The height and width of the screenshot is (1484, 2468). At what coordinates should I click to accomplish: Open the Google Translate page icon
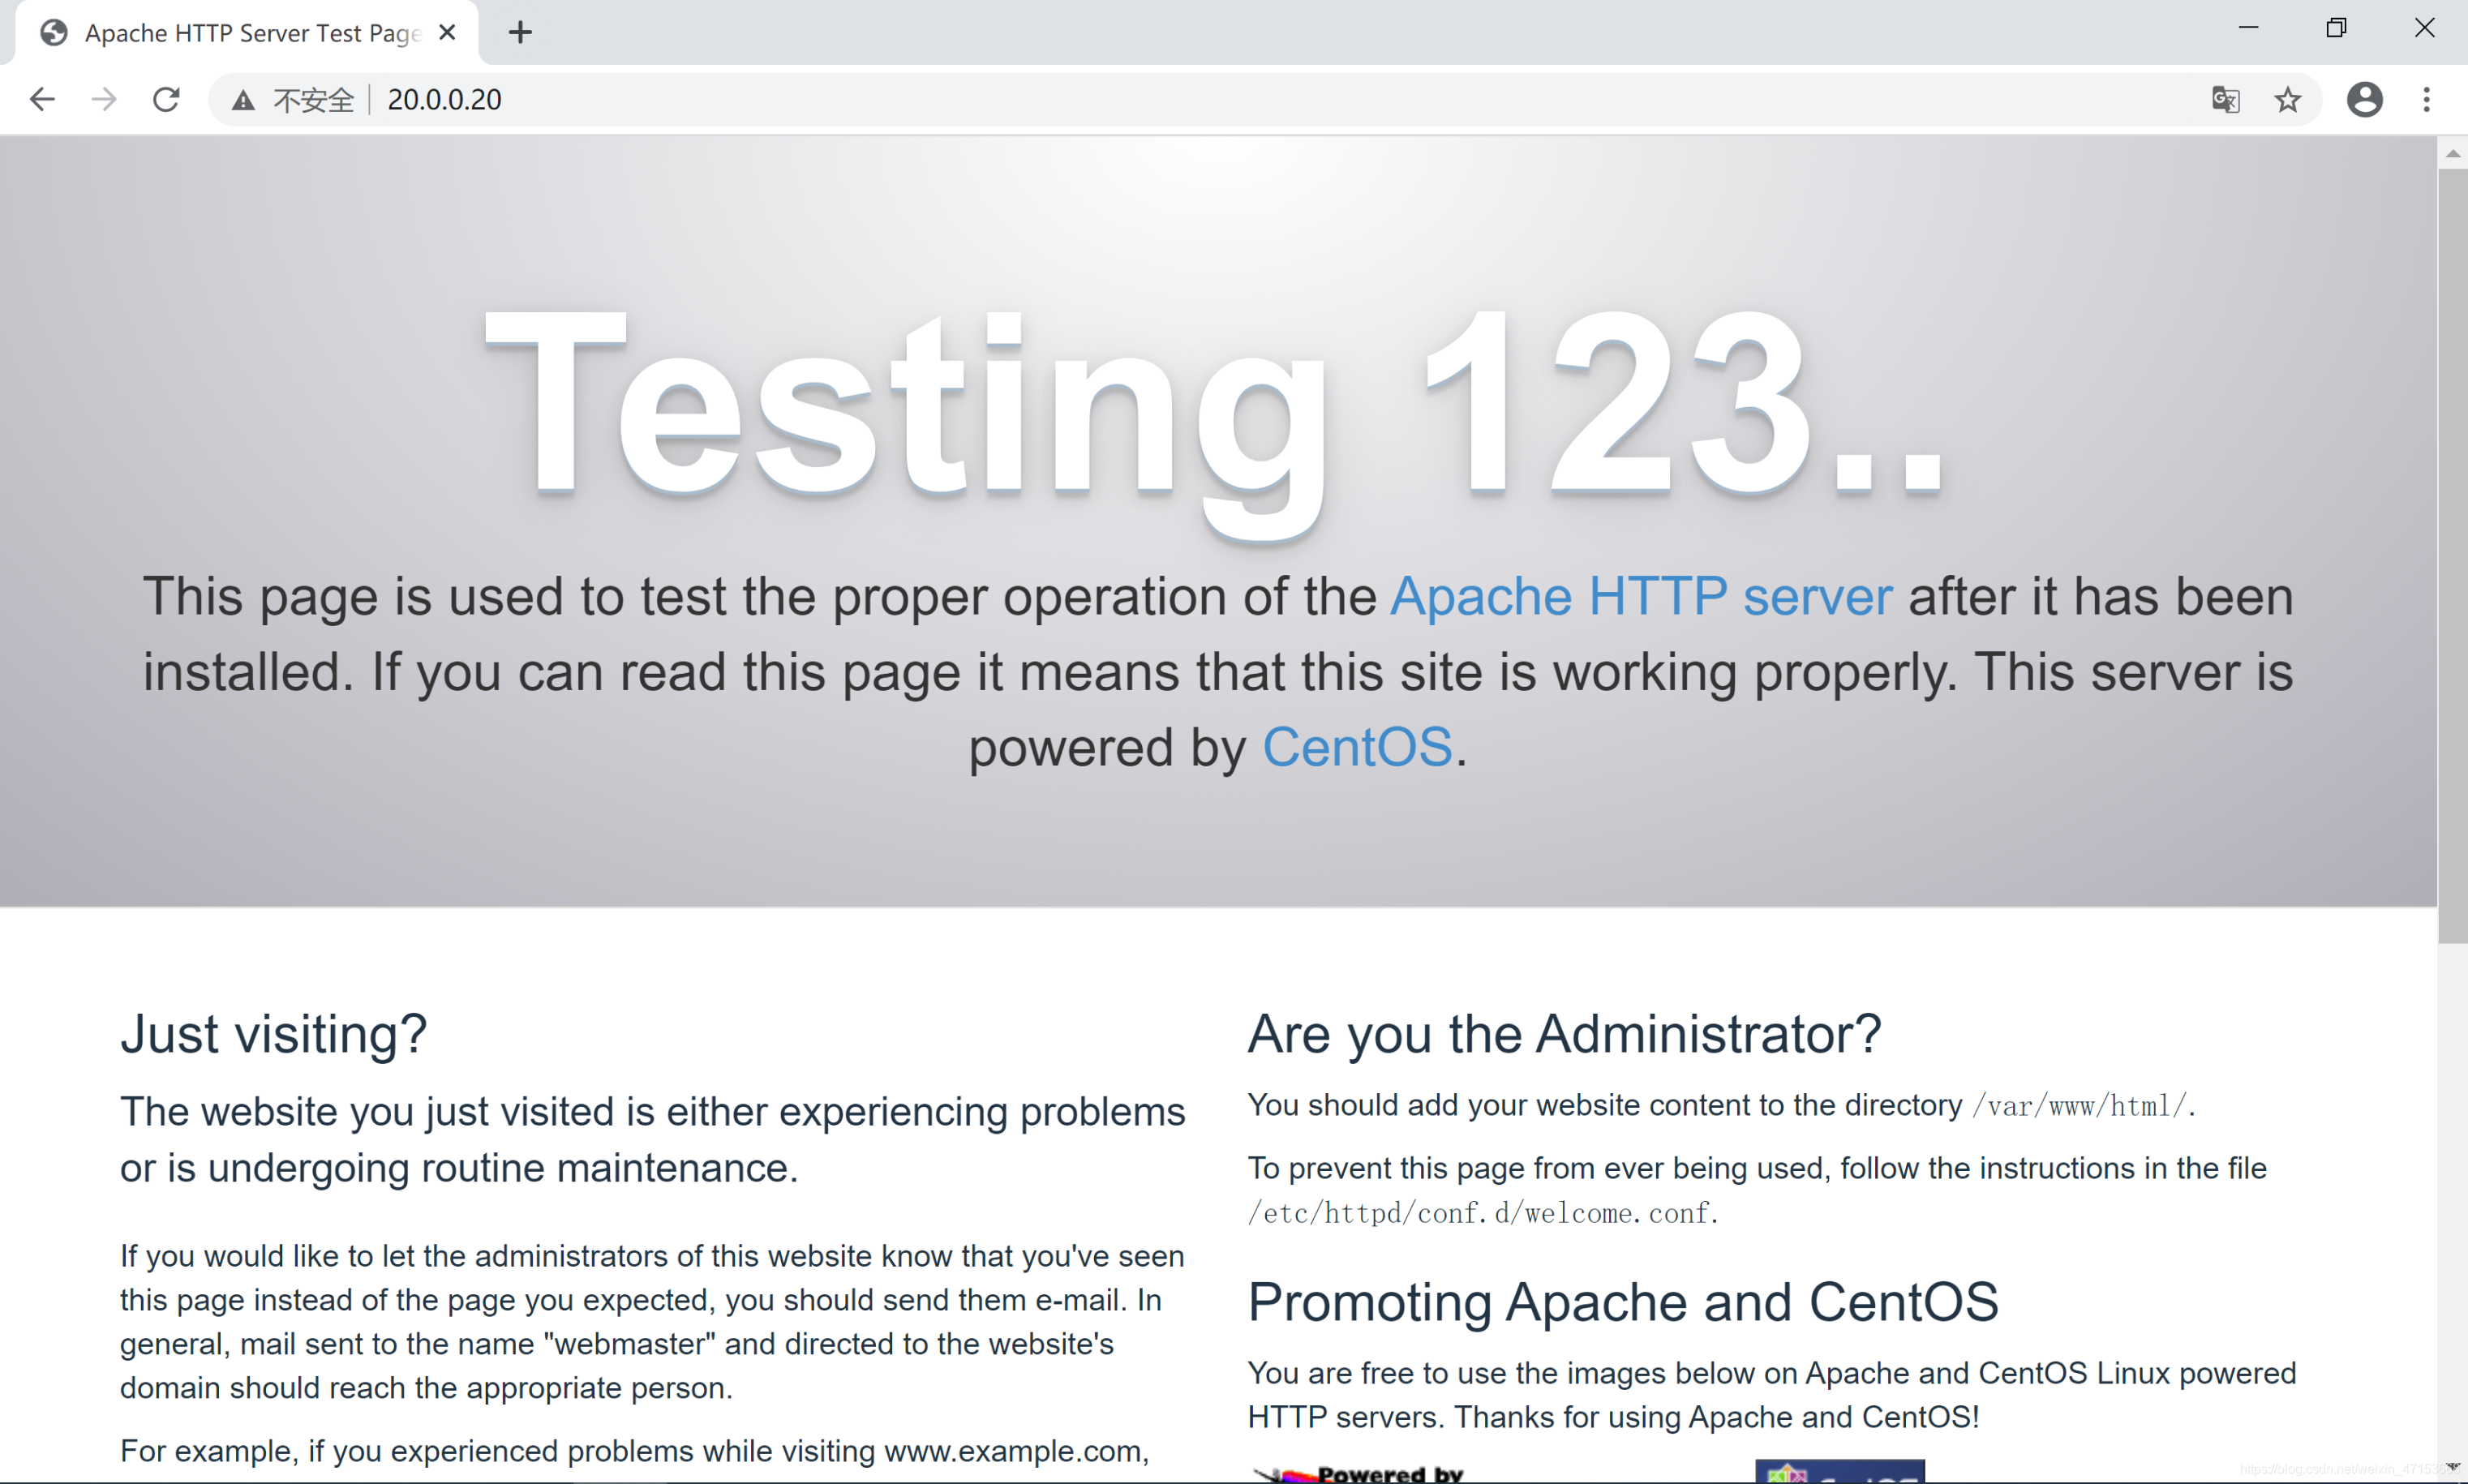[2225, 99]
